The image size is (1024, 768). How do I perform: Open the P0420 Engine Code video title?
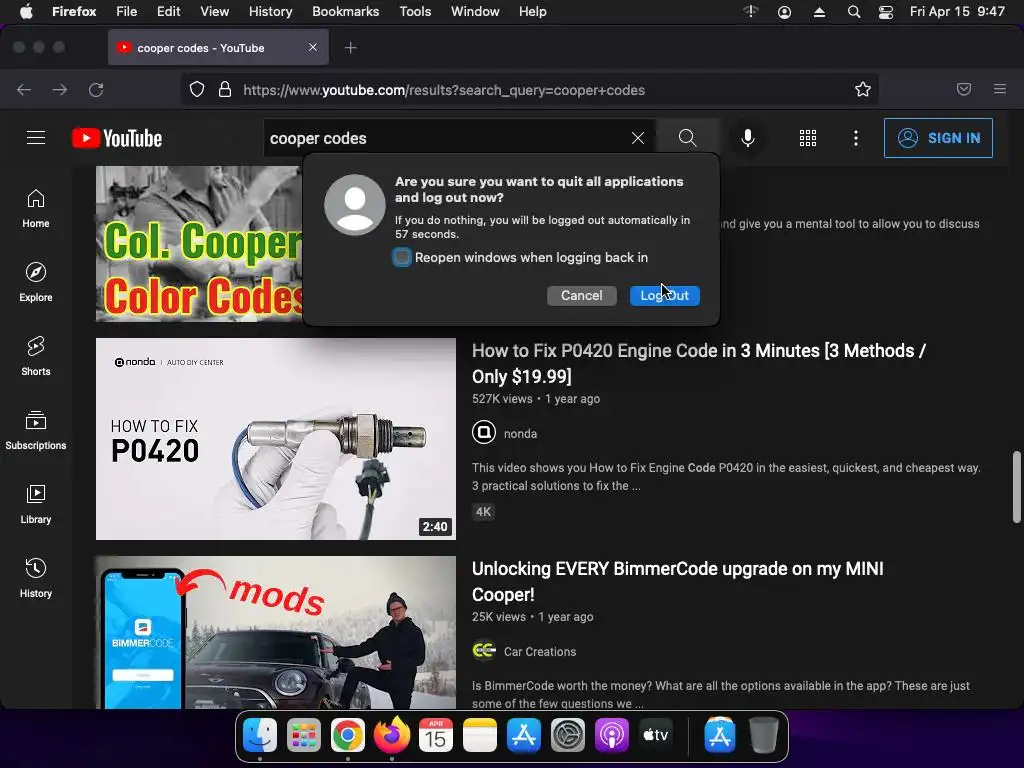[699, 363]
